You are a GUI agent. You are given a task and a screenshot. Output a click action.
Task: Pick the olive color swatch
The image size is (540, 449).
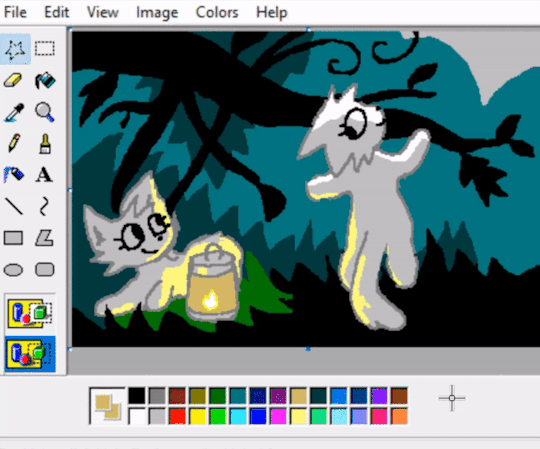[198, 396]
